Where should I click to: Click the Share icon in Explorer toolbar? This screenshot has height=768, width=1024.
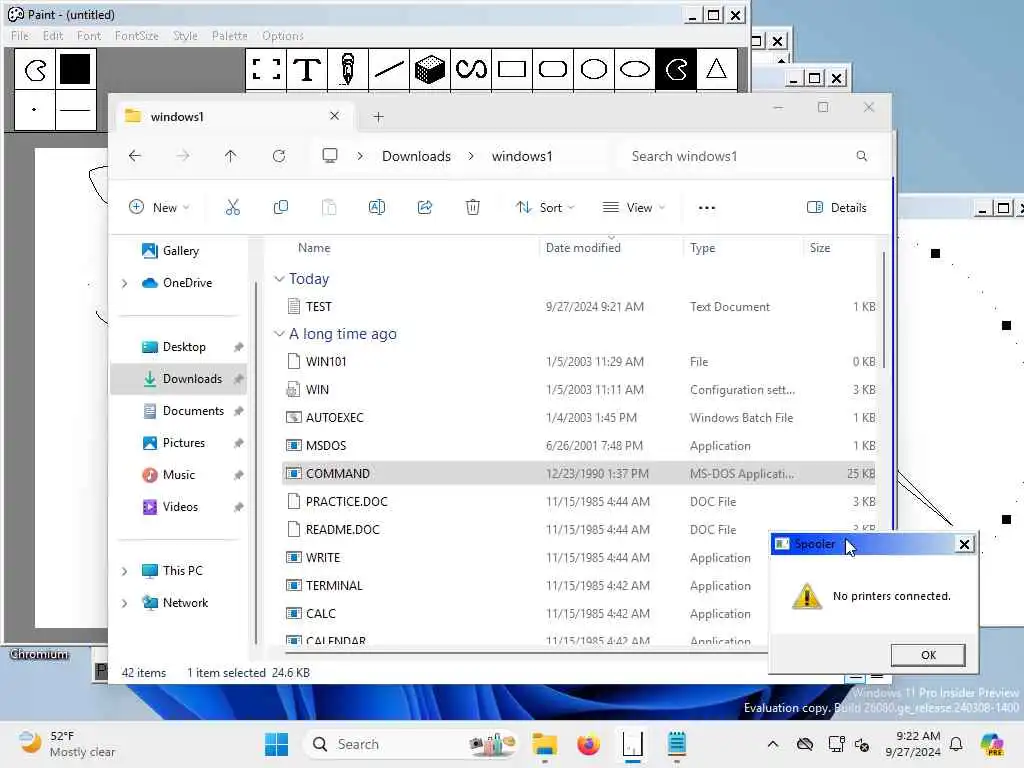[x=425, y=208]
